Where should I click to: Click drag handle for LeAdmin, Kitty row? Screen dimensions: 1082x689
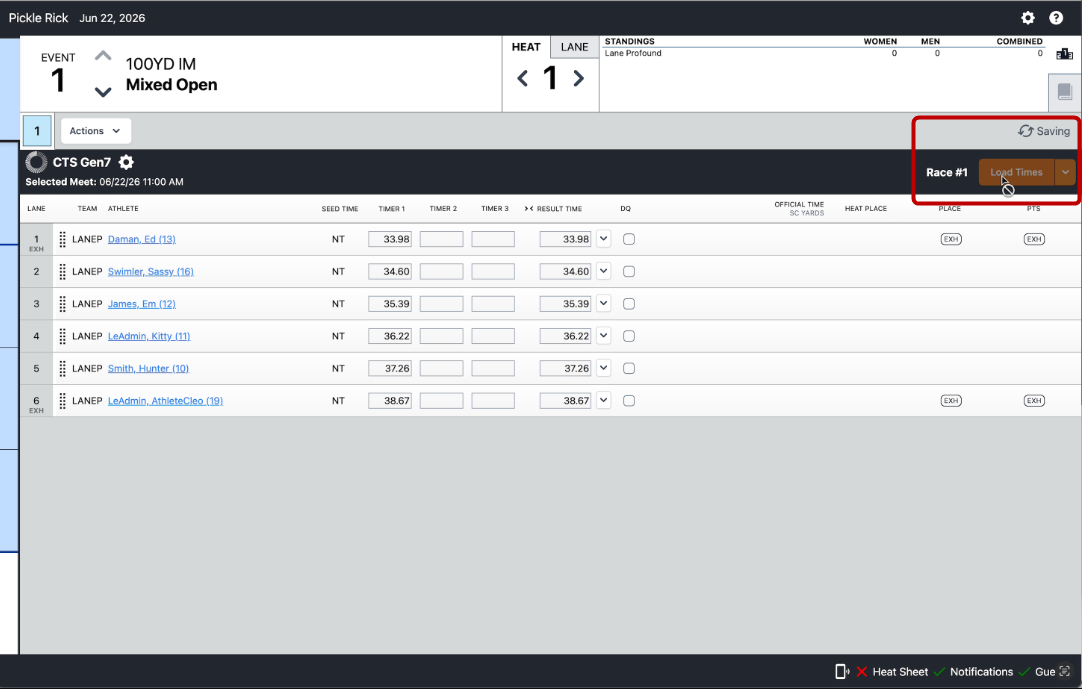pyautogui.click(x=62, y=336)
